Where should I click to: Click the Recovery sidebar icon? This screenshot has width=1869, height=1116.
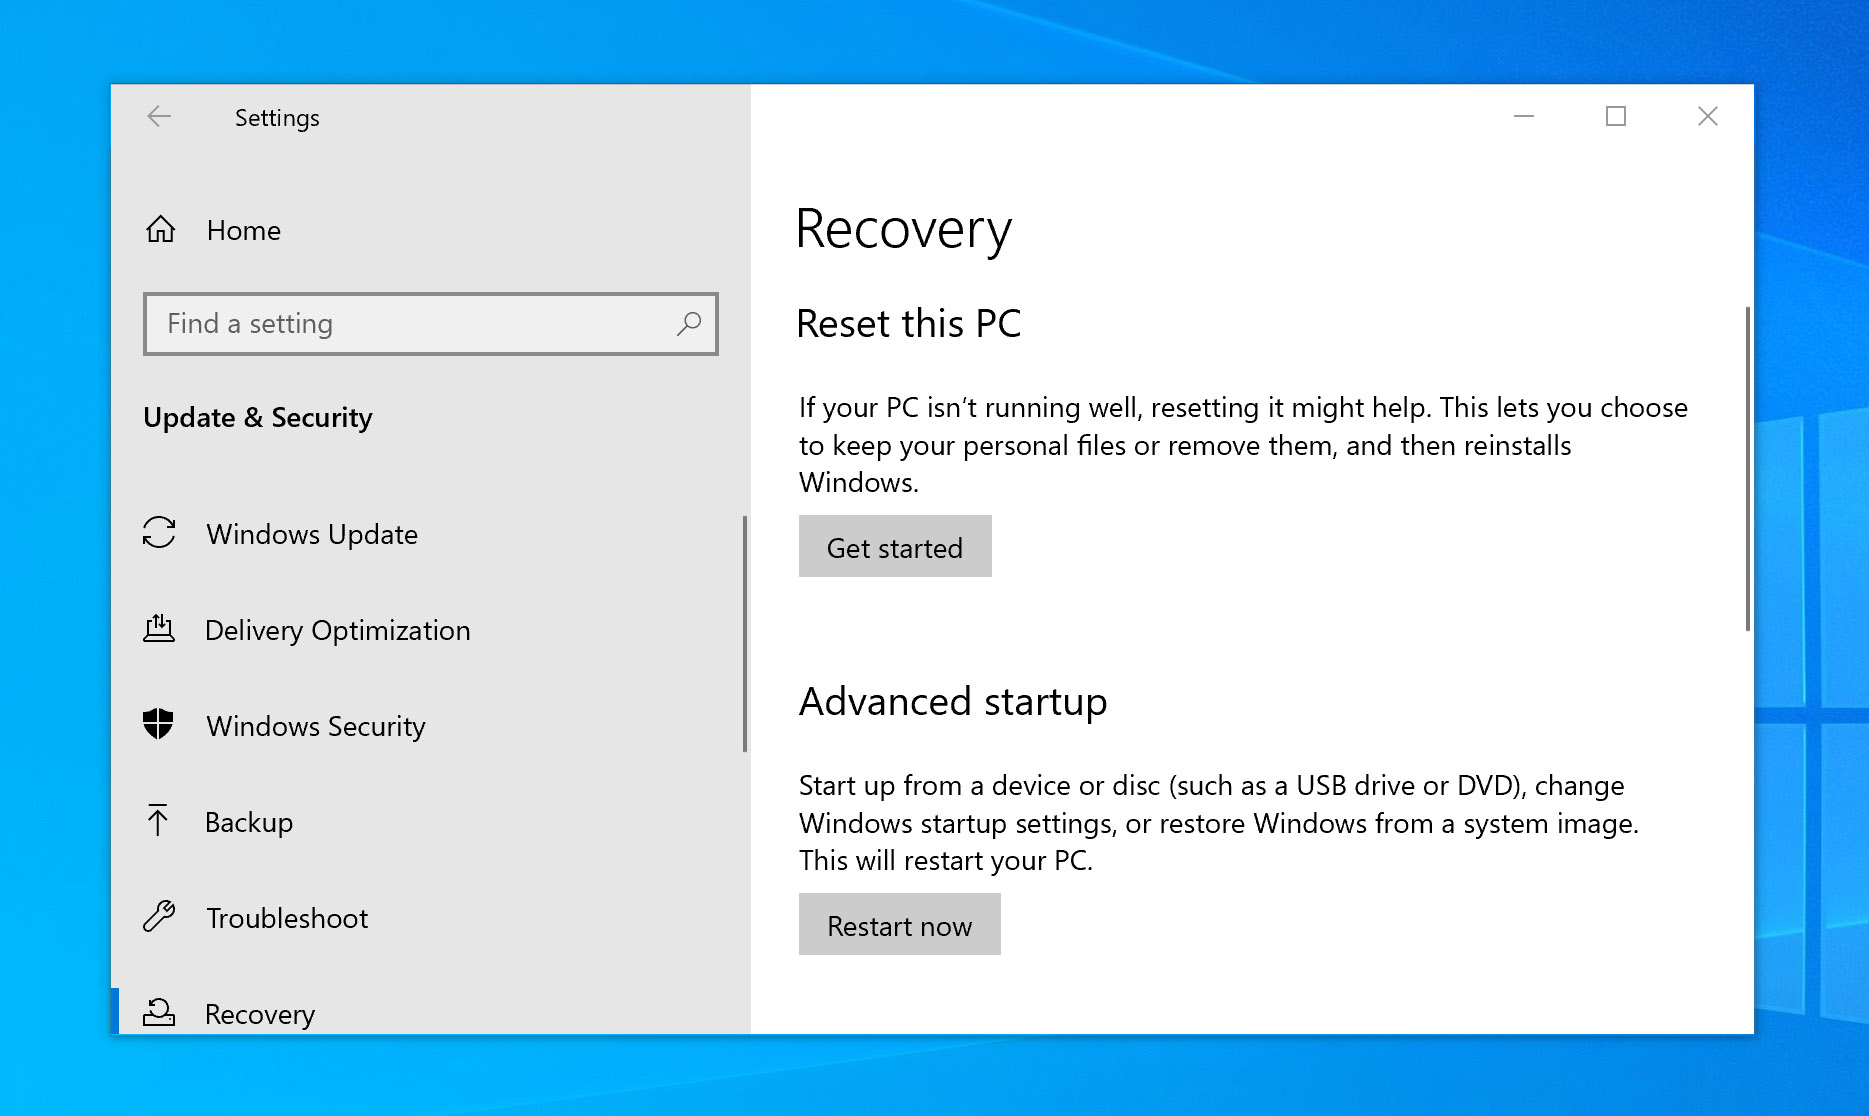coord(159,1012)
